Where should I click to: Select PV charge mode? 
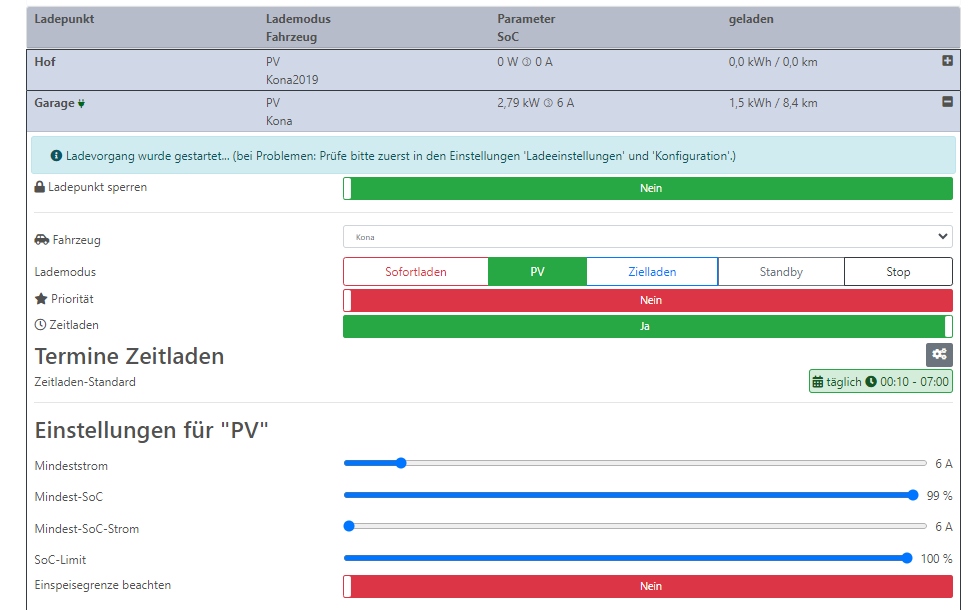[x=538, y=272]
